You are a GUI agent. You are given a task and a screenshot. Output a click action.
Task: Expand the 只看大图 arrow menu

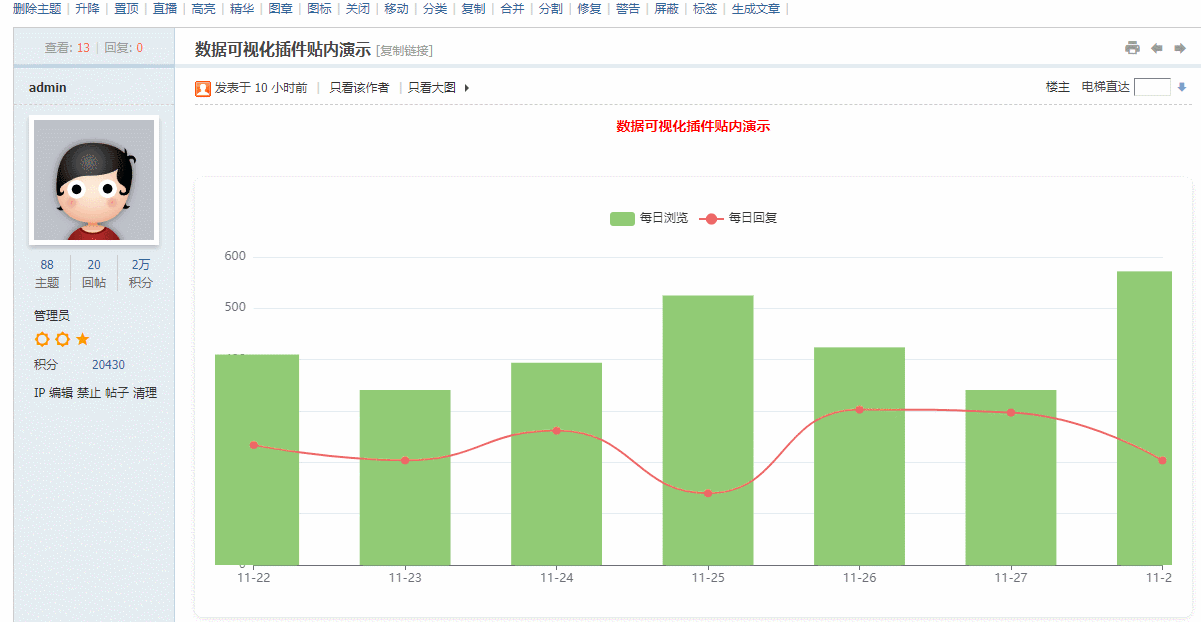pyautogui.click(x=467, y=88)
